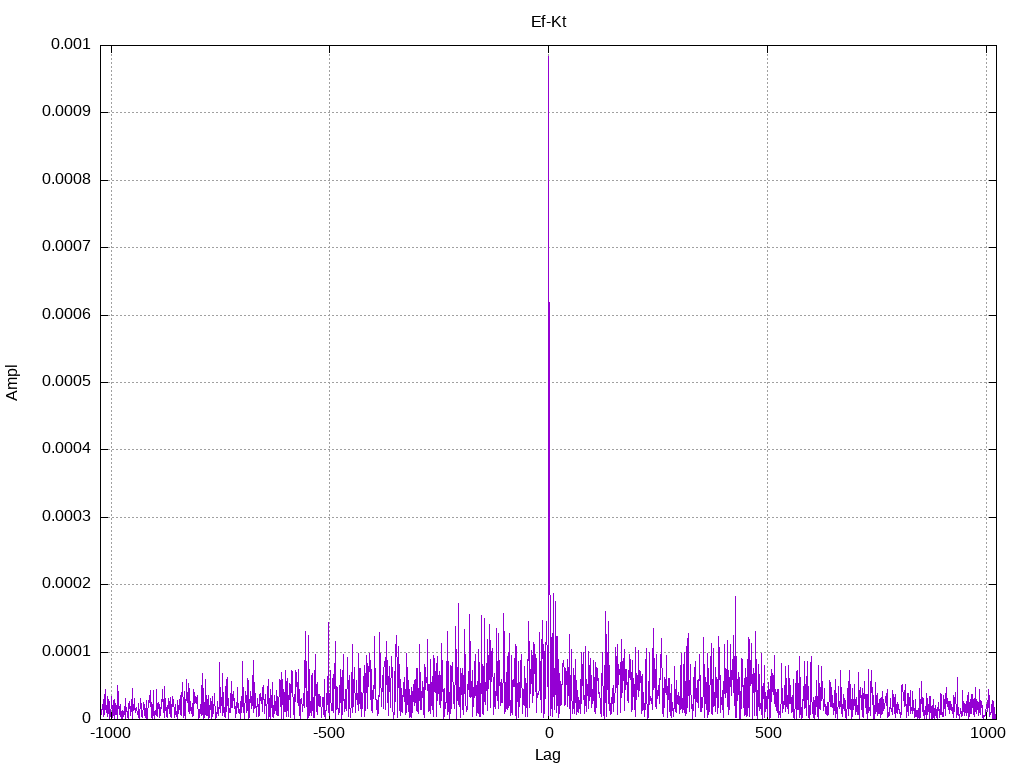Select the 500 x-axis tick label
1024x768 pixels.
(x=767, y=733)
